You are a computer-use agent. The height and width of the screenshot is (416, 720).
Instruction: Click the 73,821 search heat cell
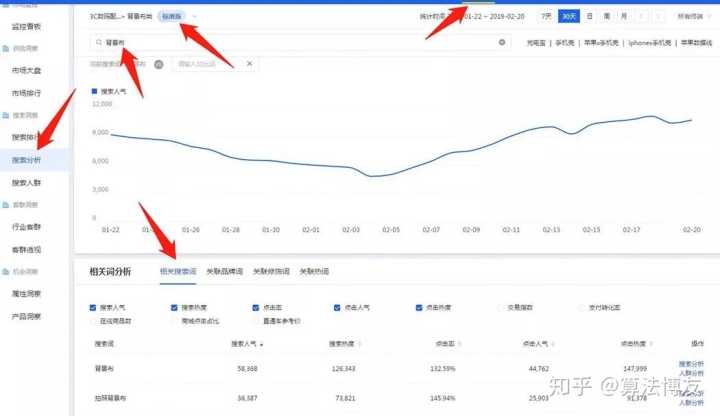345,398
